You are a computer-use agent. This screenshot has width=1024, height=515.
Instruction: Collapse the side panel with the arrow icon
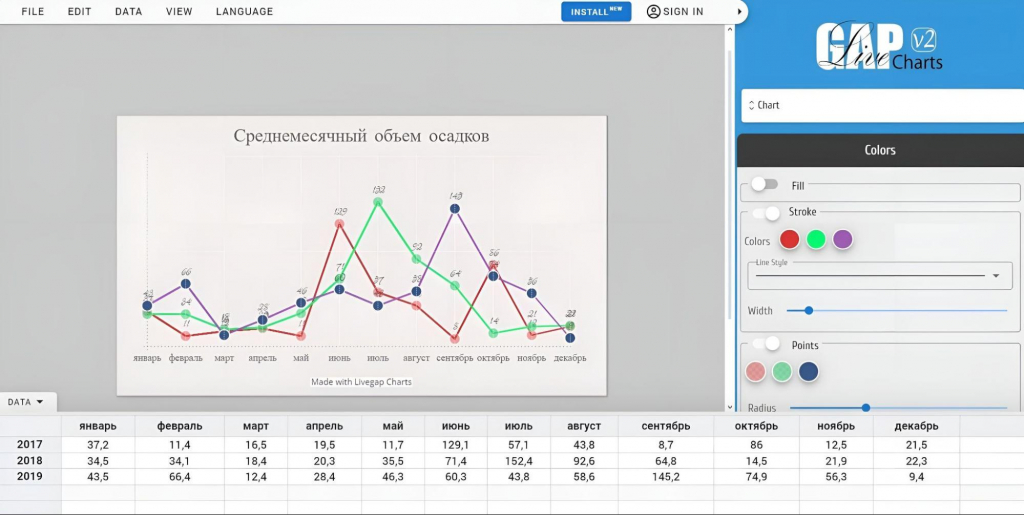tap(740, 11)
